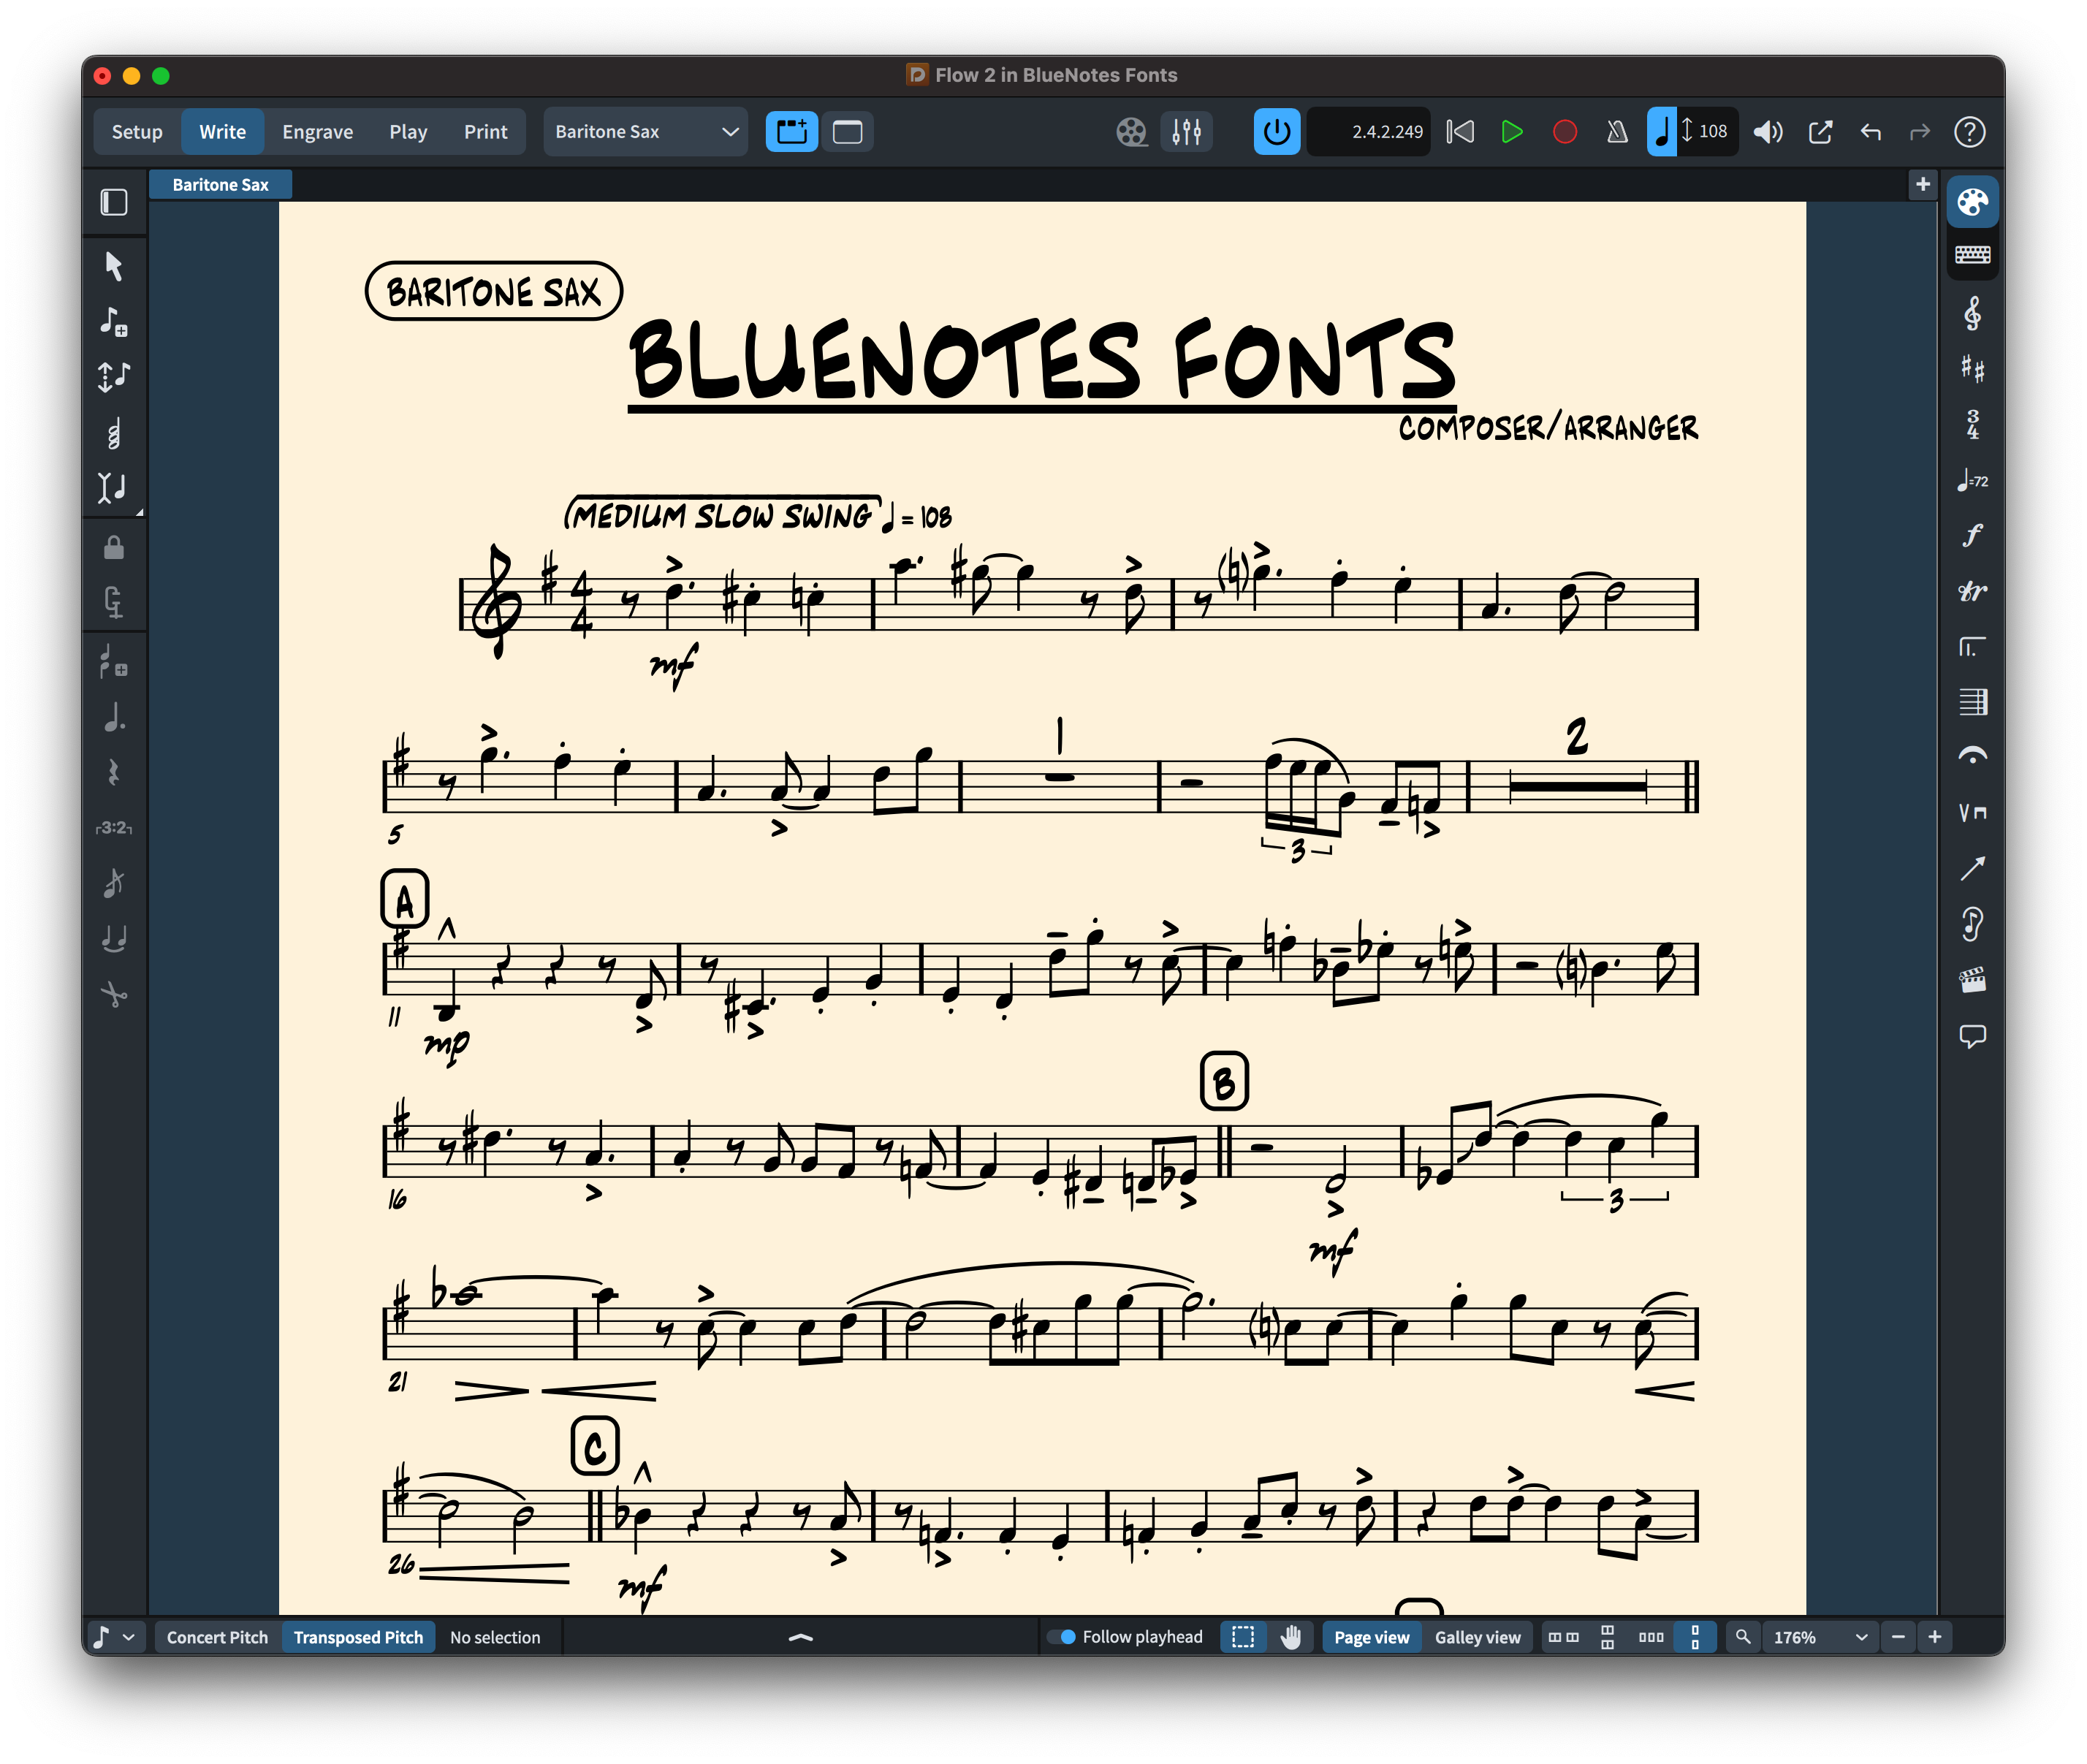Show the Video window
Image resolution: width=2087 pixels, height=1764 pixels.
pos(1131,132)
